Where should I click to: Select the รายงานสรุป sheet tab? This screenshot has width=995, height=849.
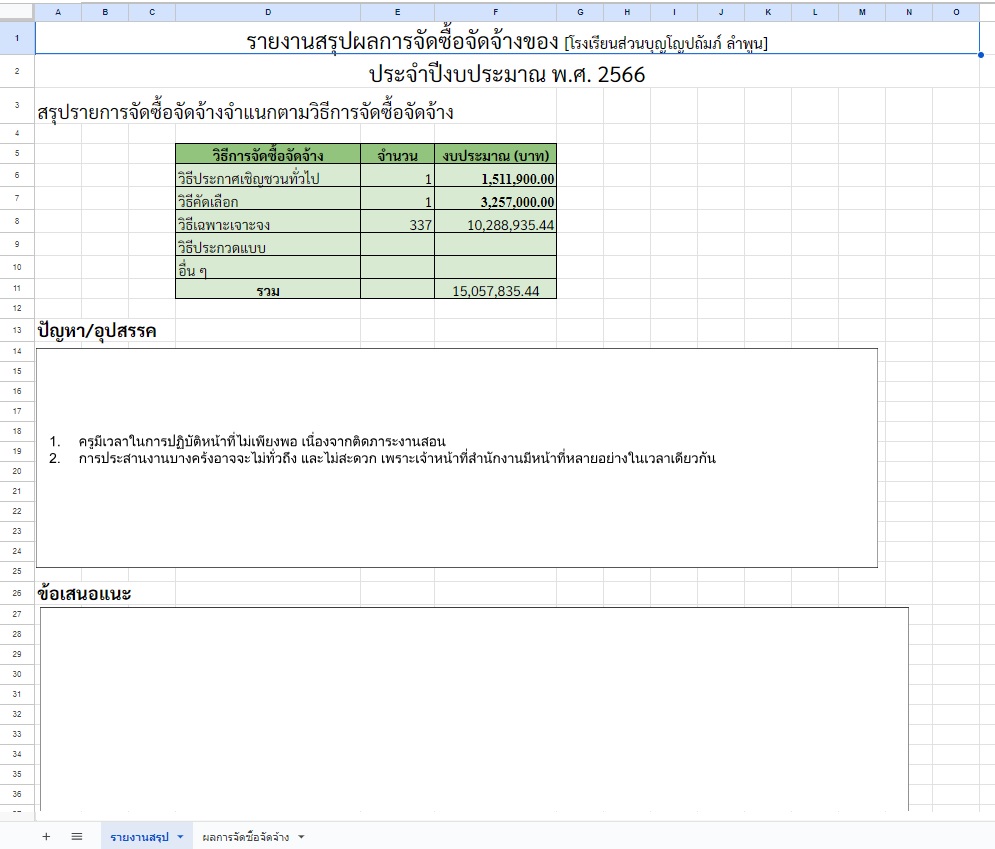pos(139,837)
